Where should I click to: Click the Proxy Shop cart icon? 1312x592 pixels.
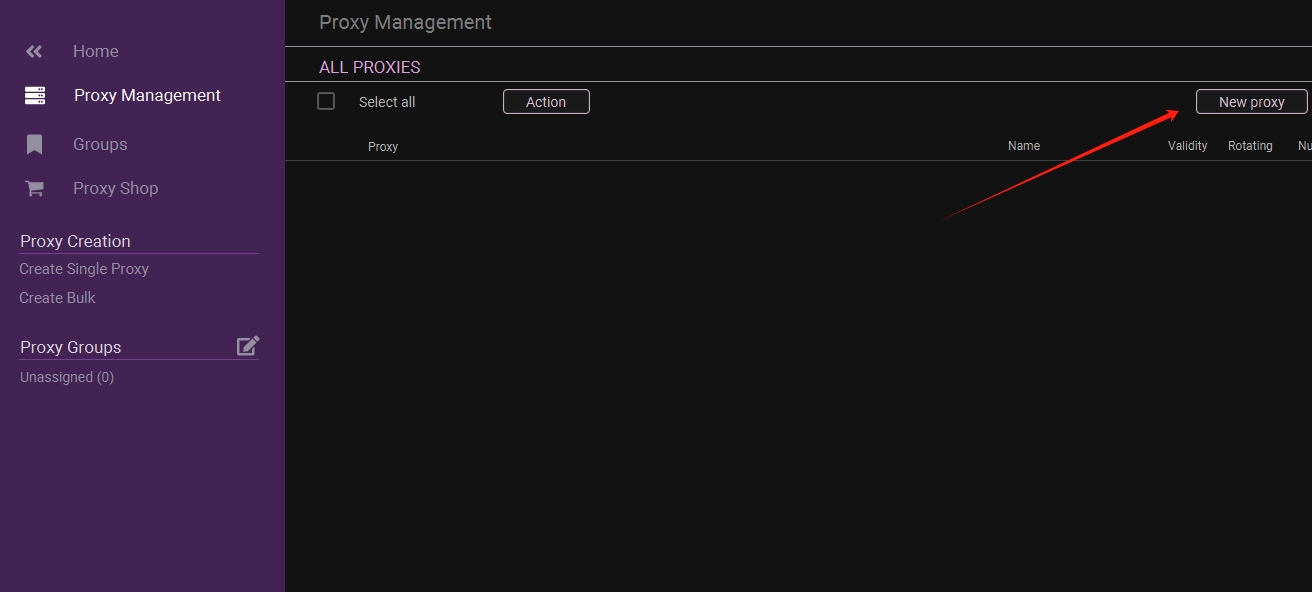coord(35,189)
